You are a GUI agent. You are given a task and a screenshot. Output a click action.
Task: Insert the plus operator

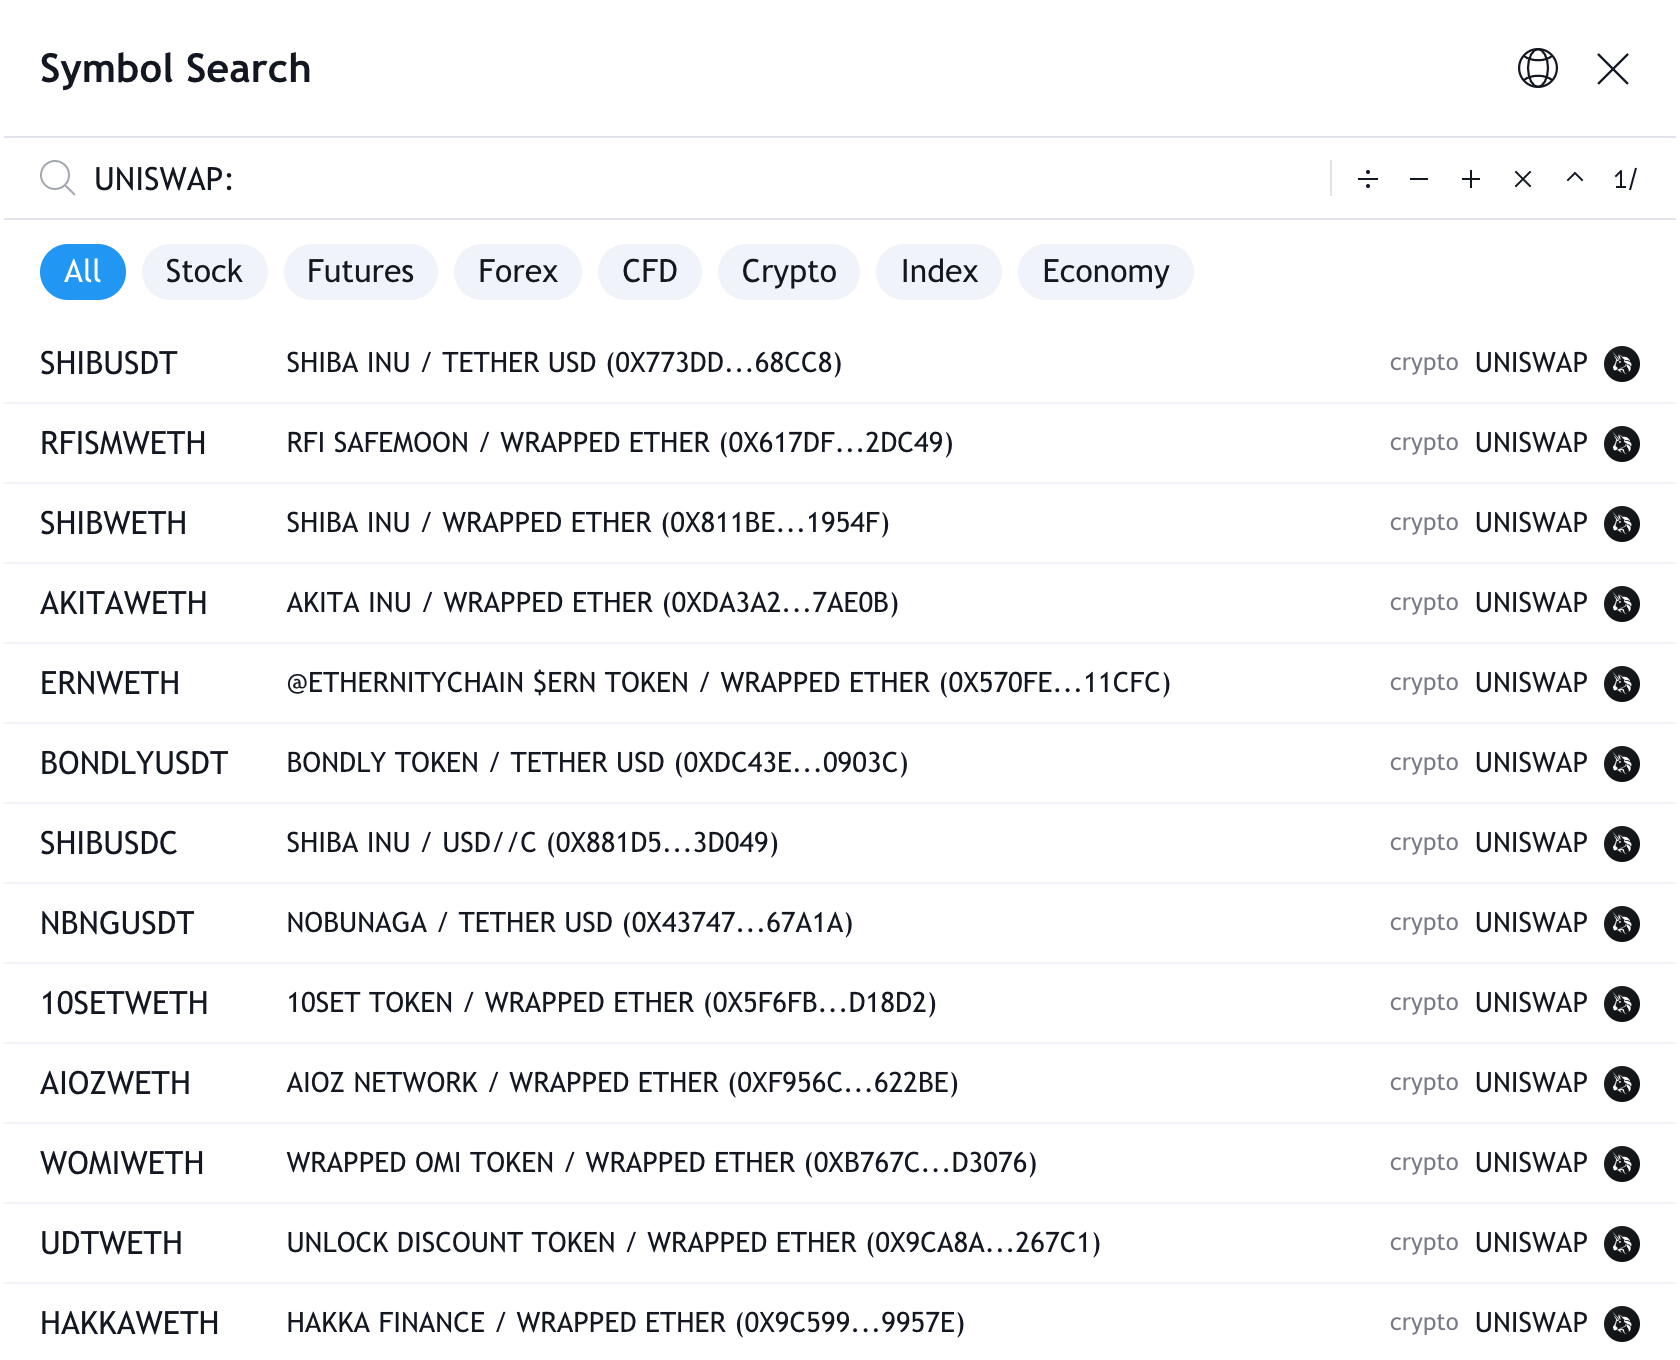tap(1471, 179)
